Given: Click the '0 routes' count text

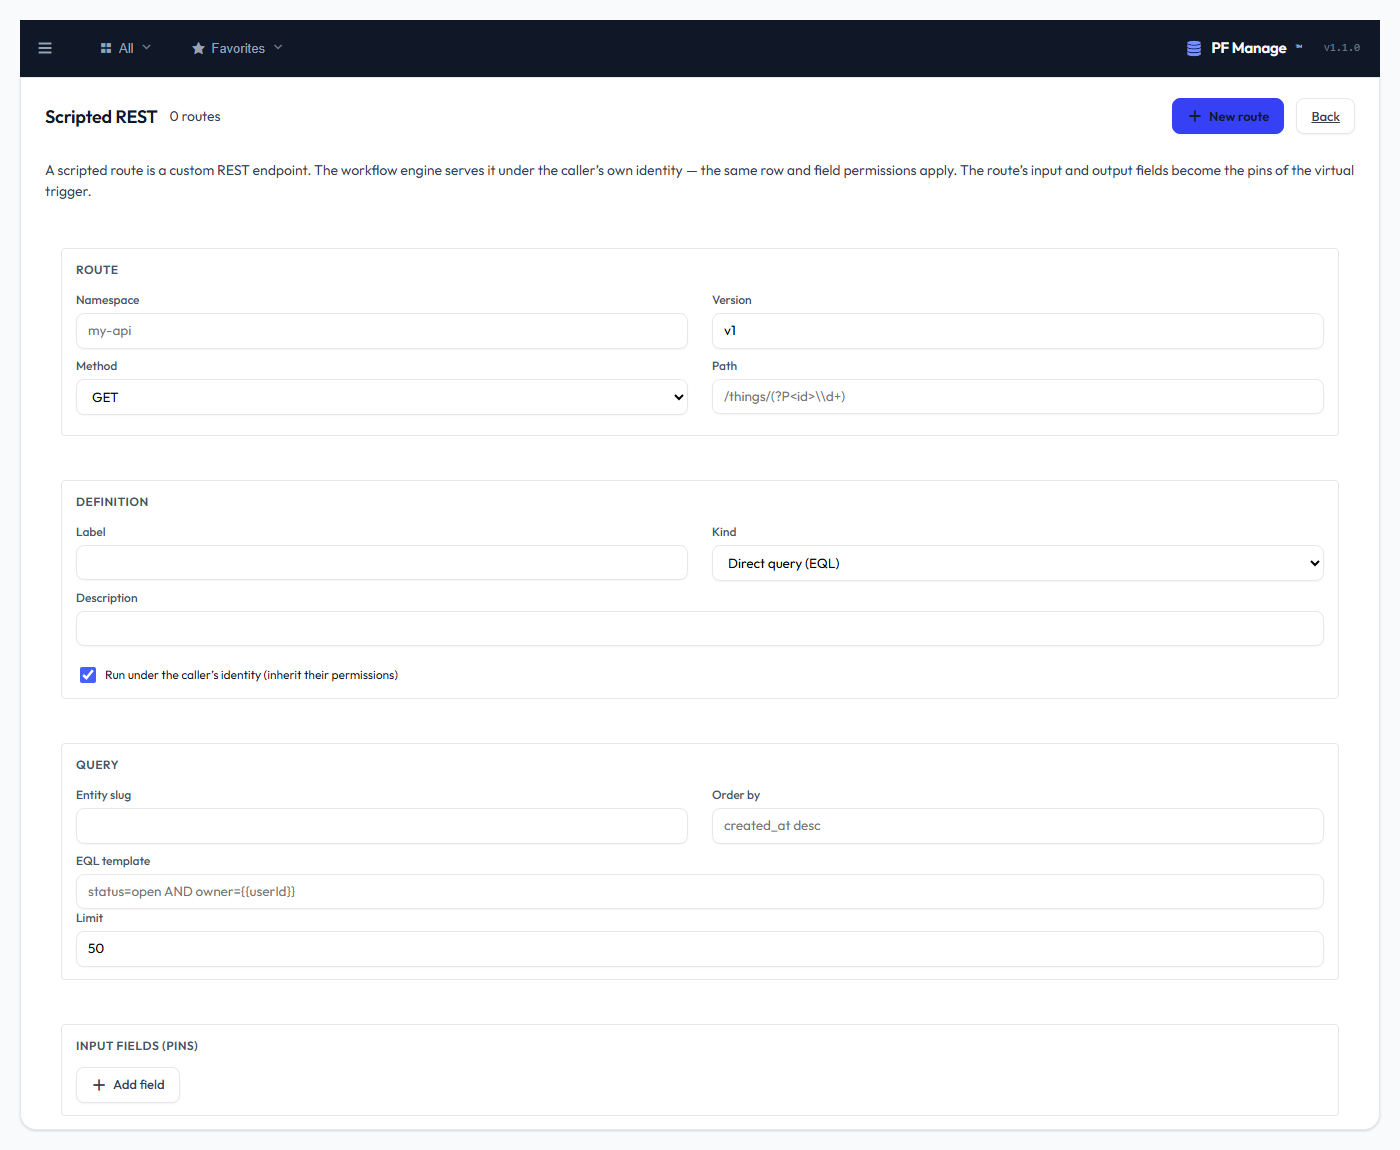Looking at the screenshot, I should tap(195, 116).
